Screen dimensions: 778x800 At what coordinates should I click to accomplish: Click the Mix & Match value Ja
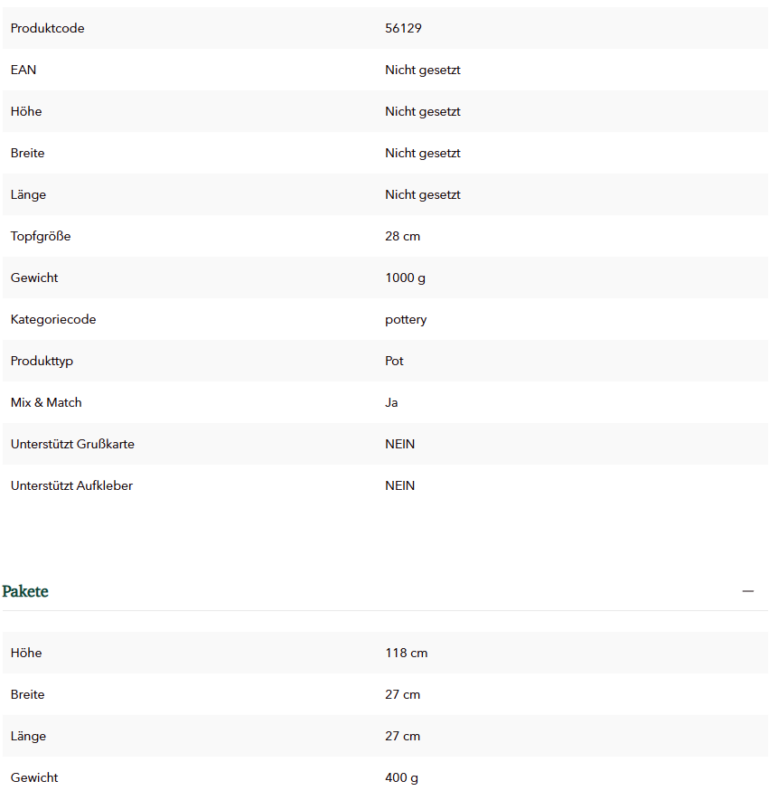pos(391,403)
